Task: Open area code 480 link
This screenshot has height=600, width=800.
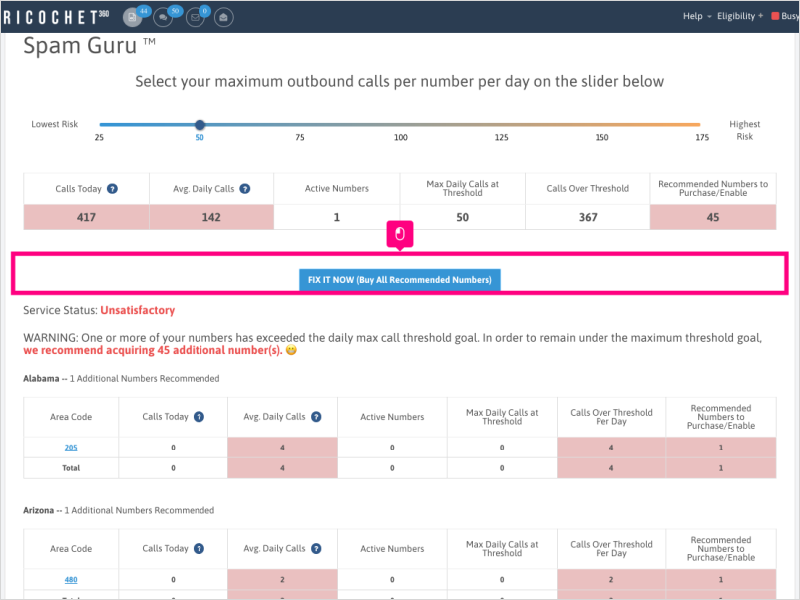Action: coord(71,580)
